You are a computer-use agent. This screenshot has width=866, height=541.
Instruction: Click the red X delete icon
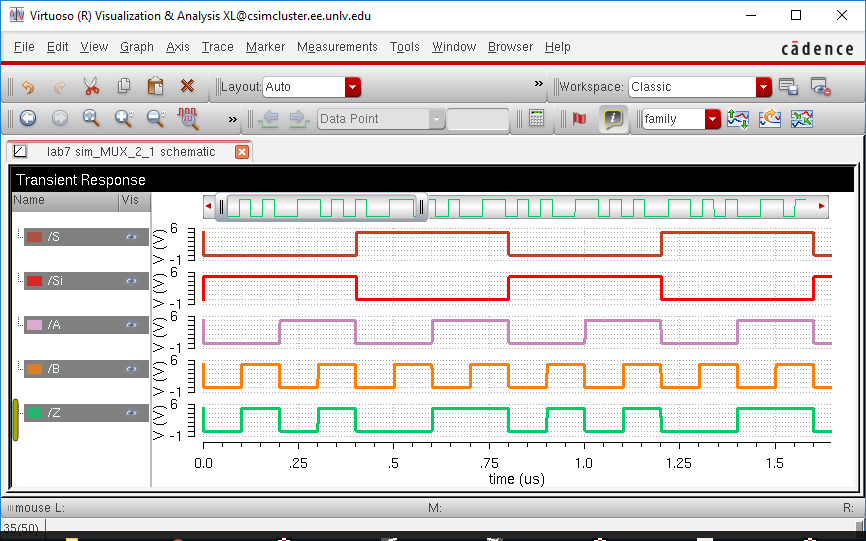(187, 87)
